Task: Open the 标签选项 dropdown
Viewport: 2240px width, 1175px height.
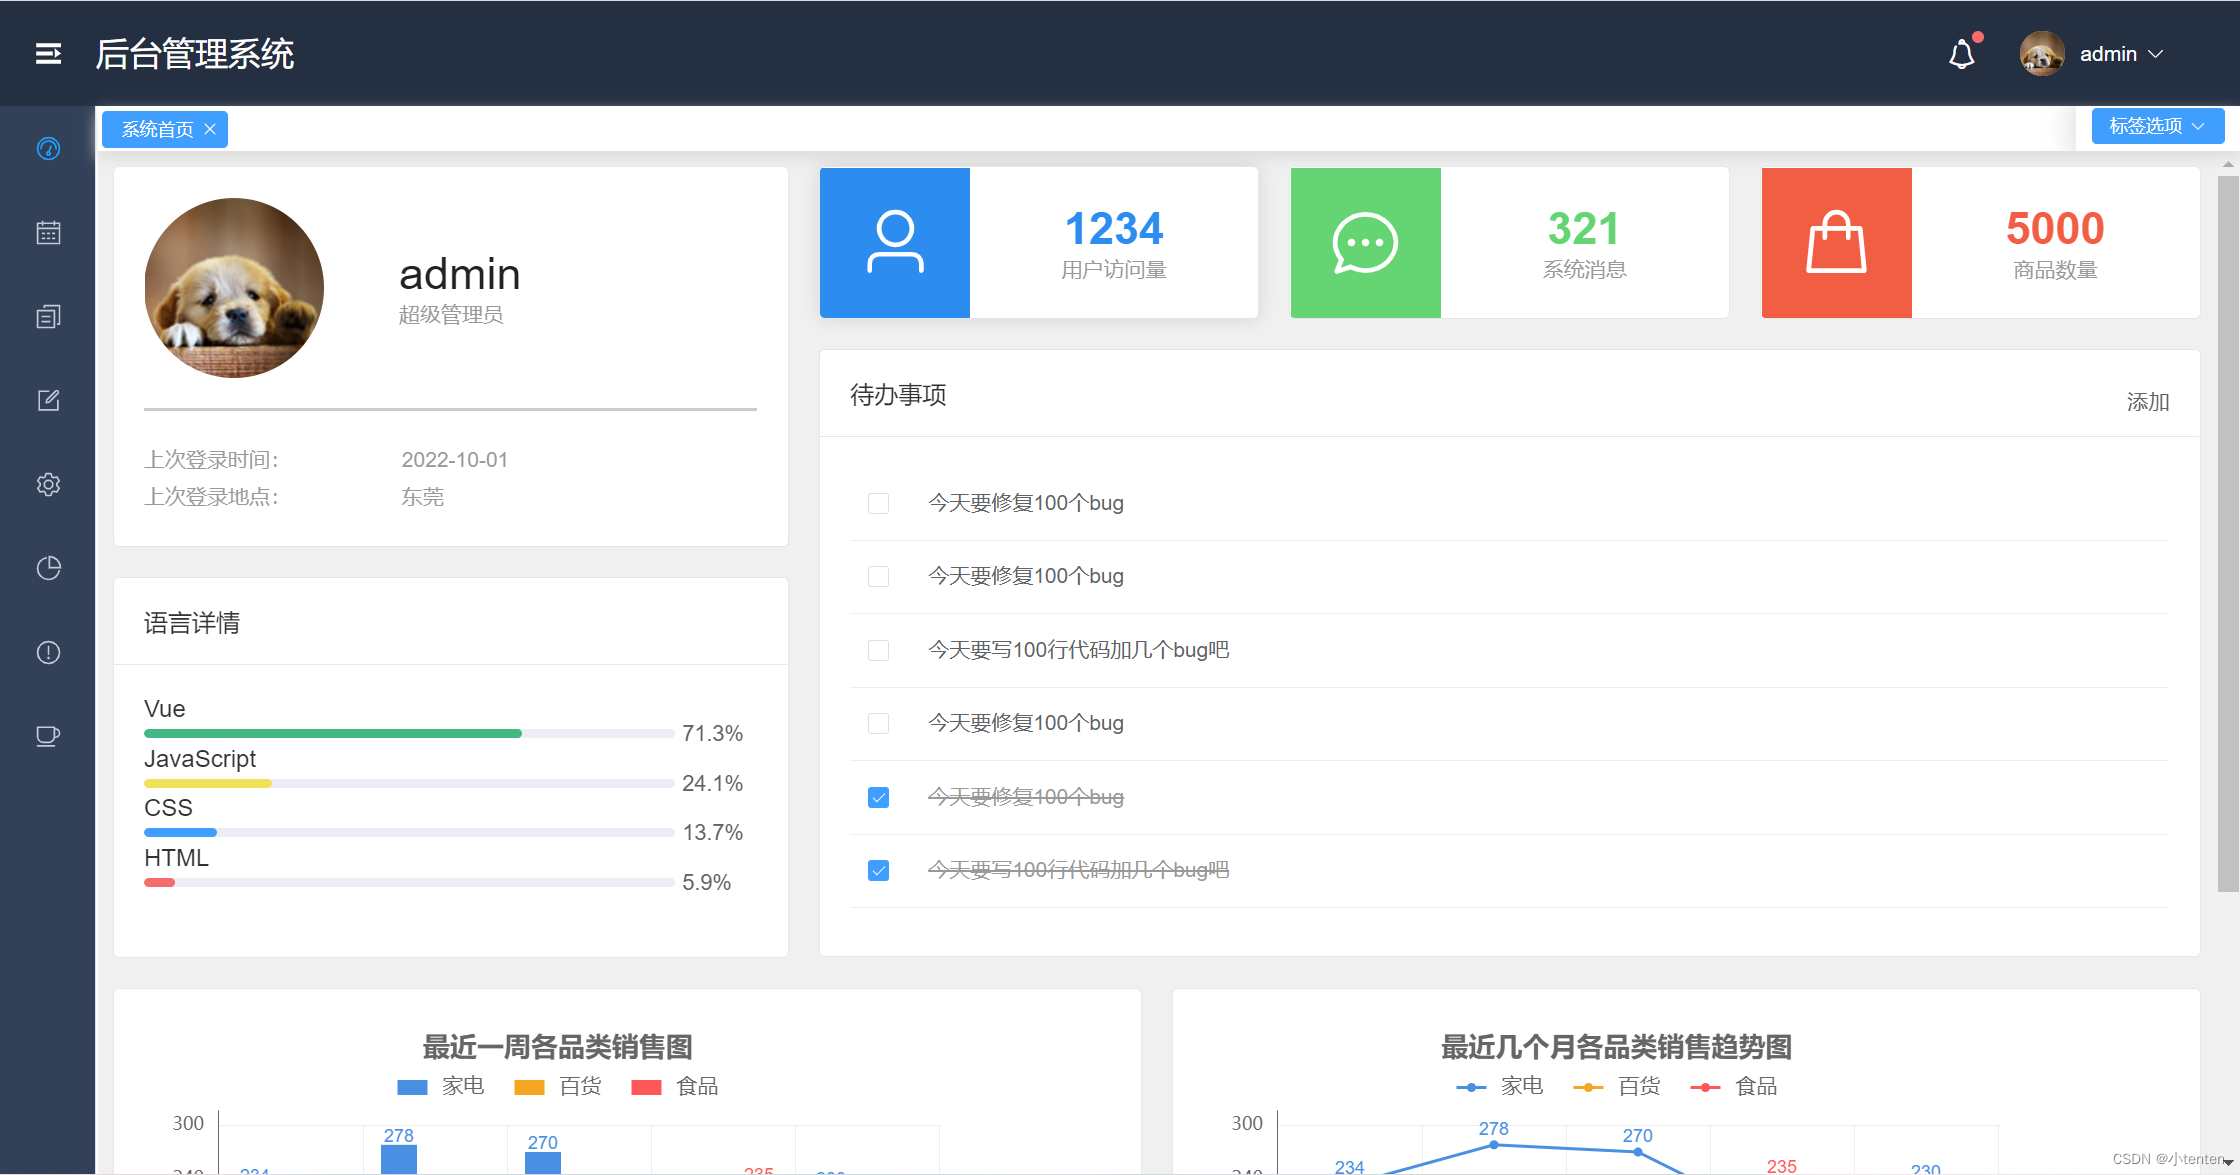Action: [2157, 126]
